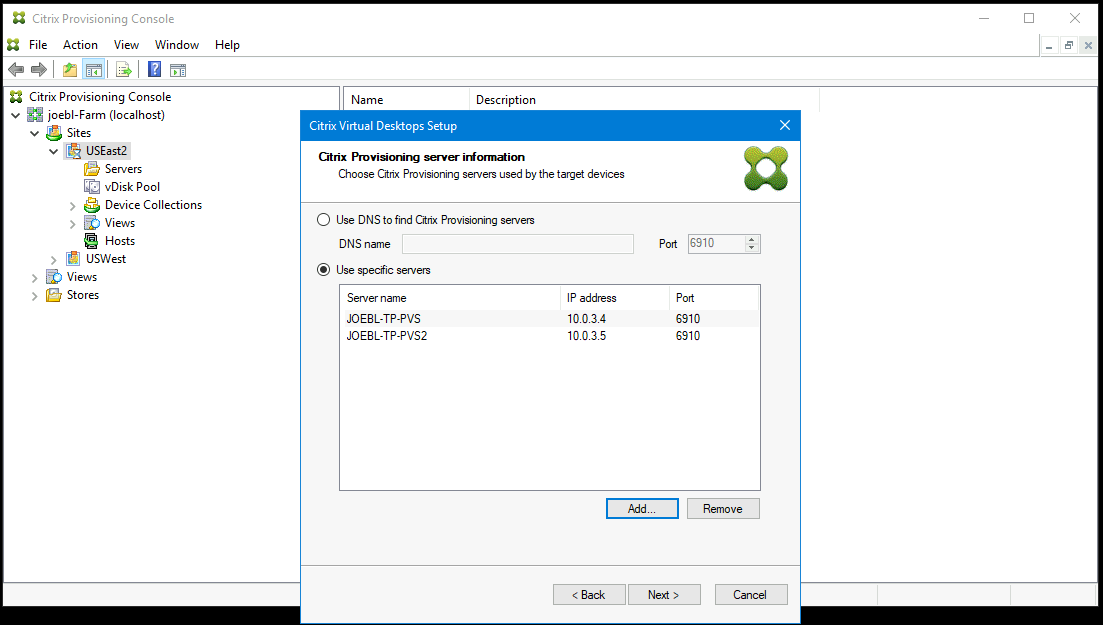
Task: Click the Add... button
Action: 642,509
